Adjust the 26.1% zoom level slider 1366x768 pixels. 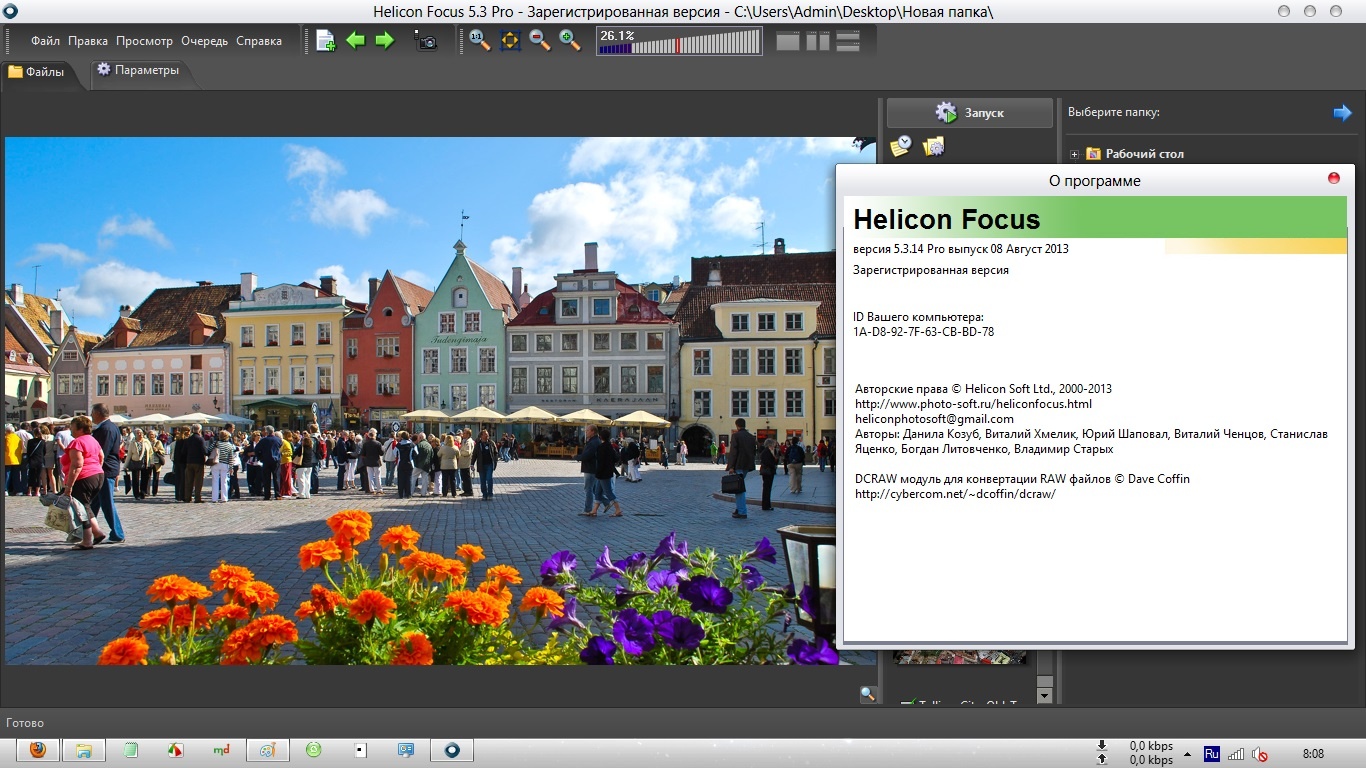679,41
